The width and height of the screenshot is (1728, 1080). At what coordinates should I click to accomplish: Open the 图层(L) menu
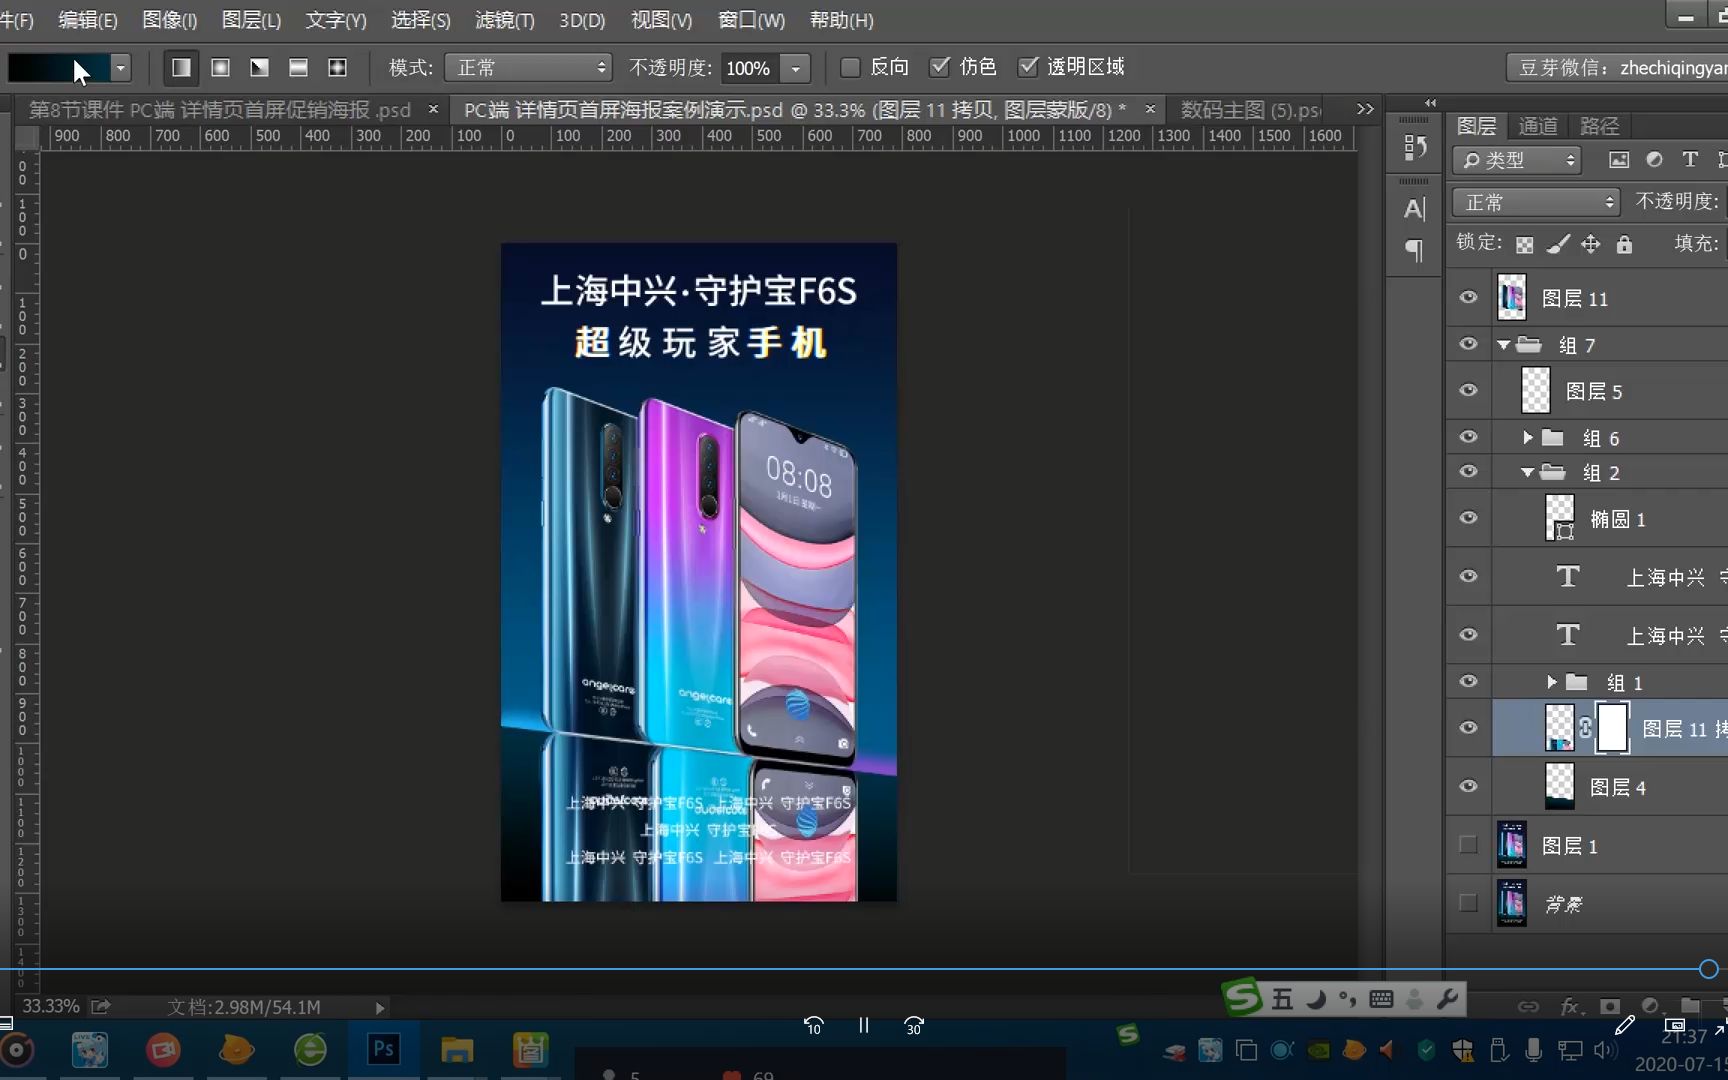click(251, 20)
